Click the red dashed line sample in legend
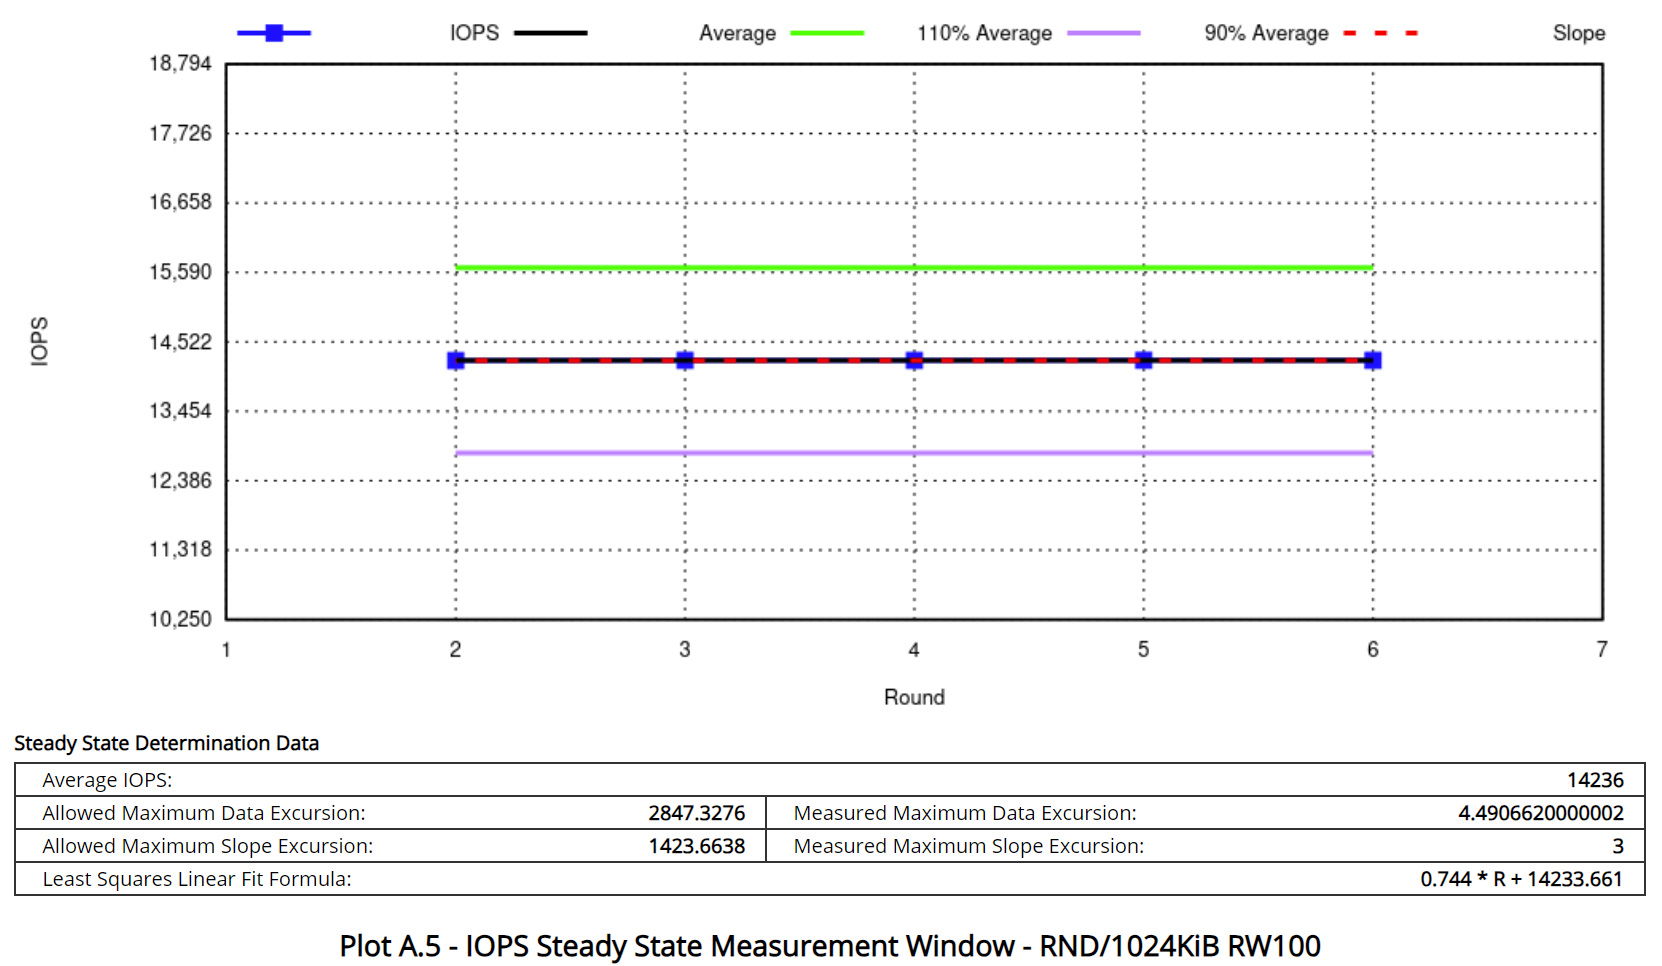 [1380, 33]
